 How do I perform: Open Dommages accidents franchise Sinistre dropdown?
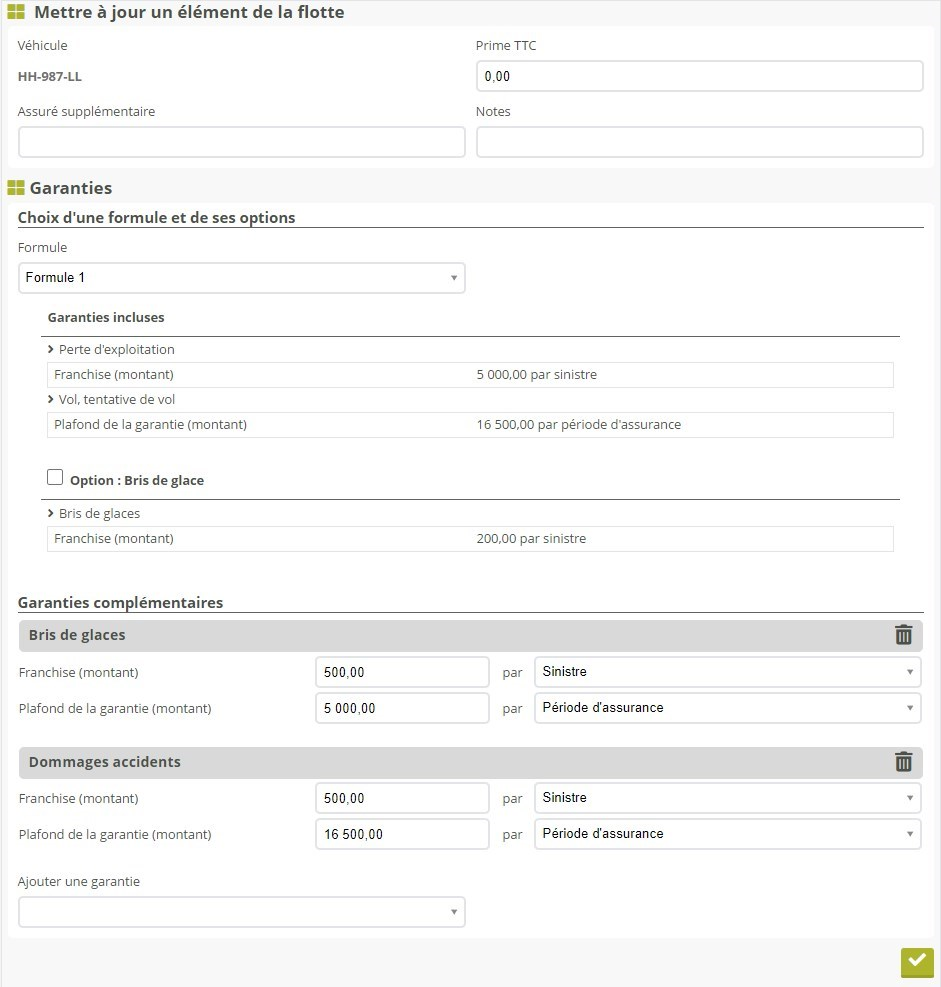click(727, 798)
